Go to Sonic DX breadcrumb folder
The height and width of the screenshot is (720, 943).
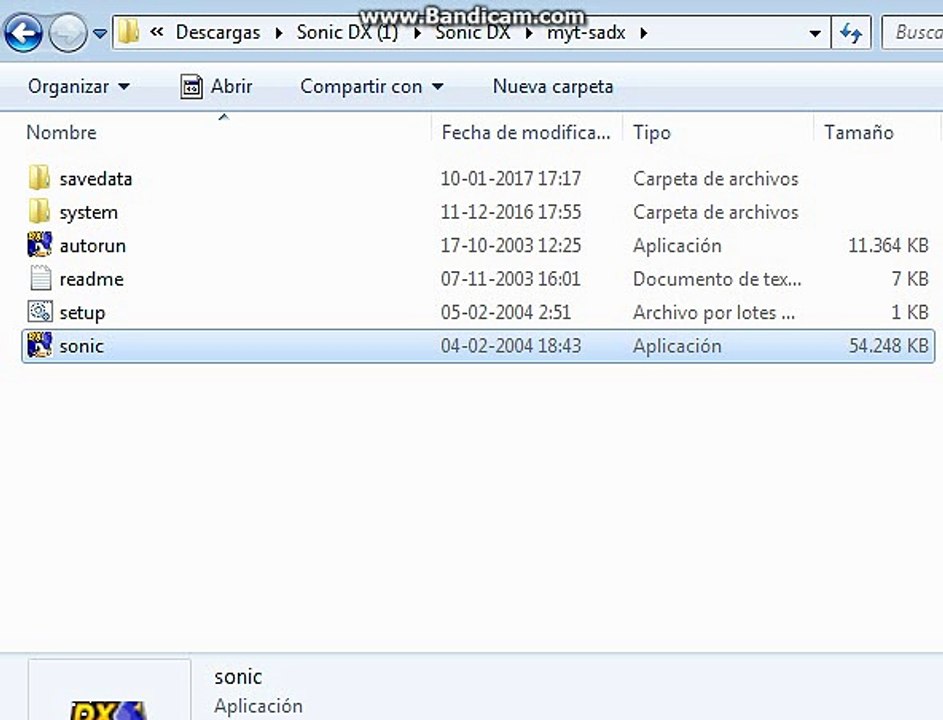tap(473, 32)
